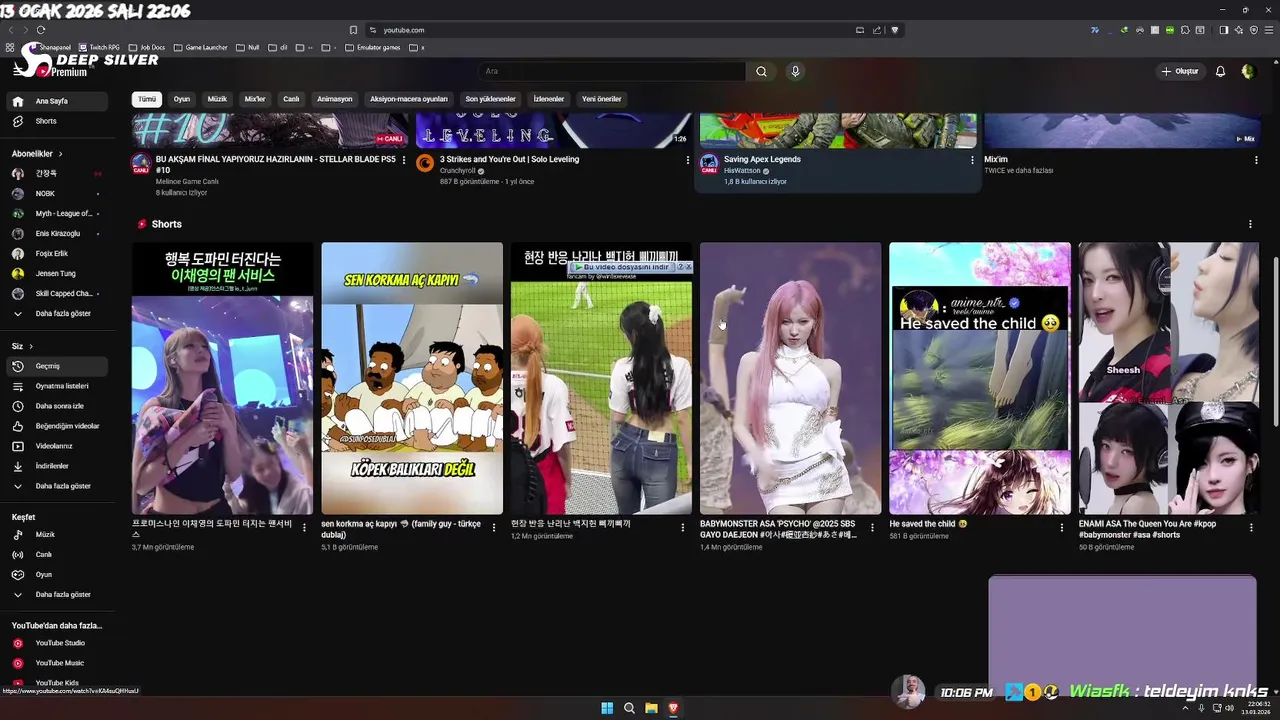Screen dimensions: 1280x720
Task: Open taskbar File Explorer
Action: pyautogui.click(x=651, y=708)
